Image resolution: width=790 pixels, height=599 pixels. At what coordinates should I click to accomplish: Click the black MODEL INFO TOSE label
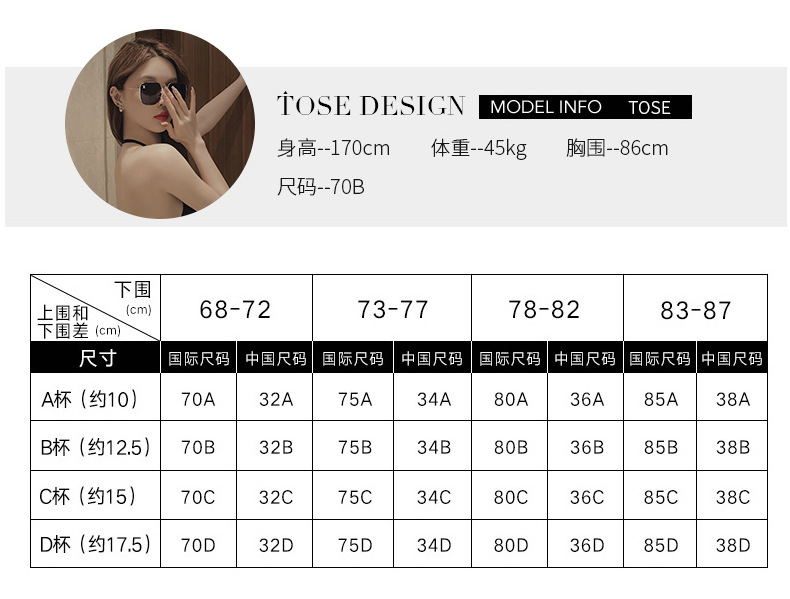click(x=585, y=107)
